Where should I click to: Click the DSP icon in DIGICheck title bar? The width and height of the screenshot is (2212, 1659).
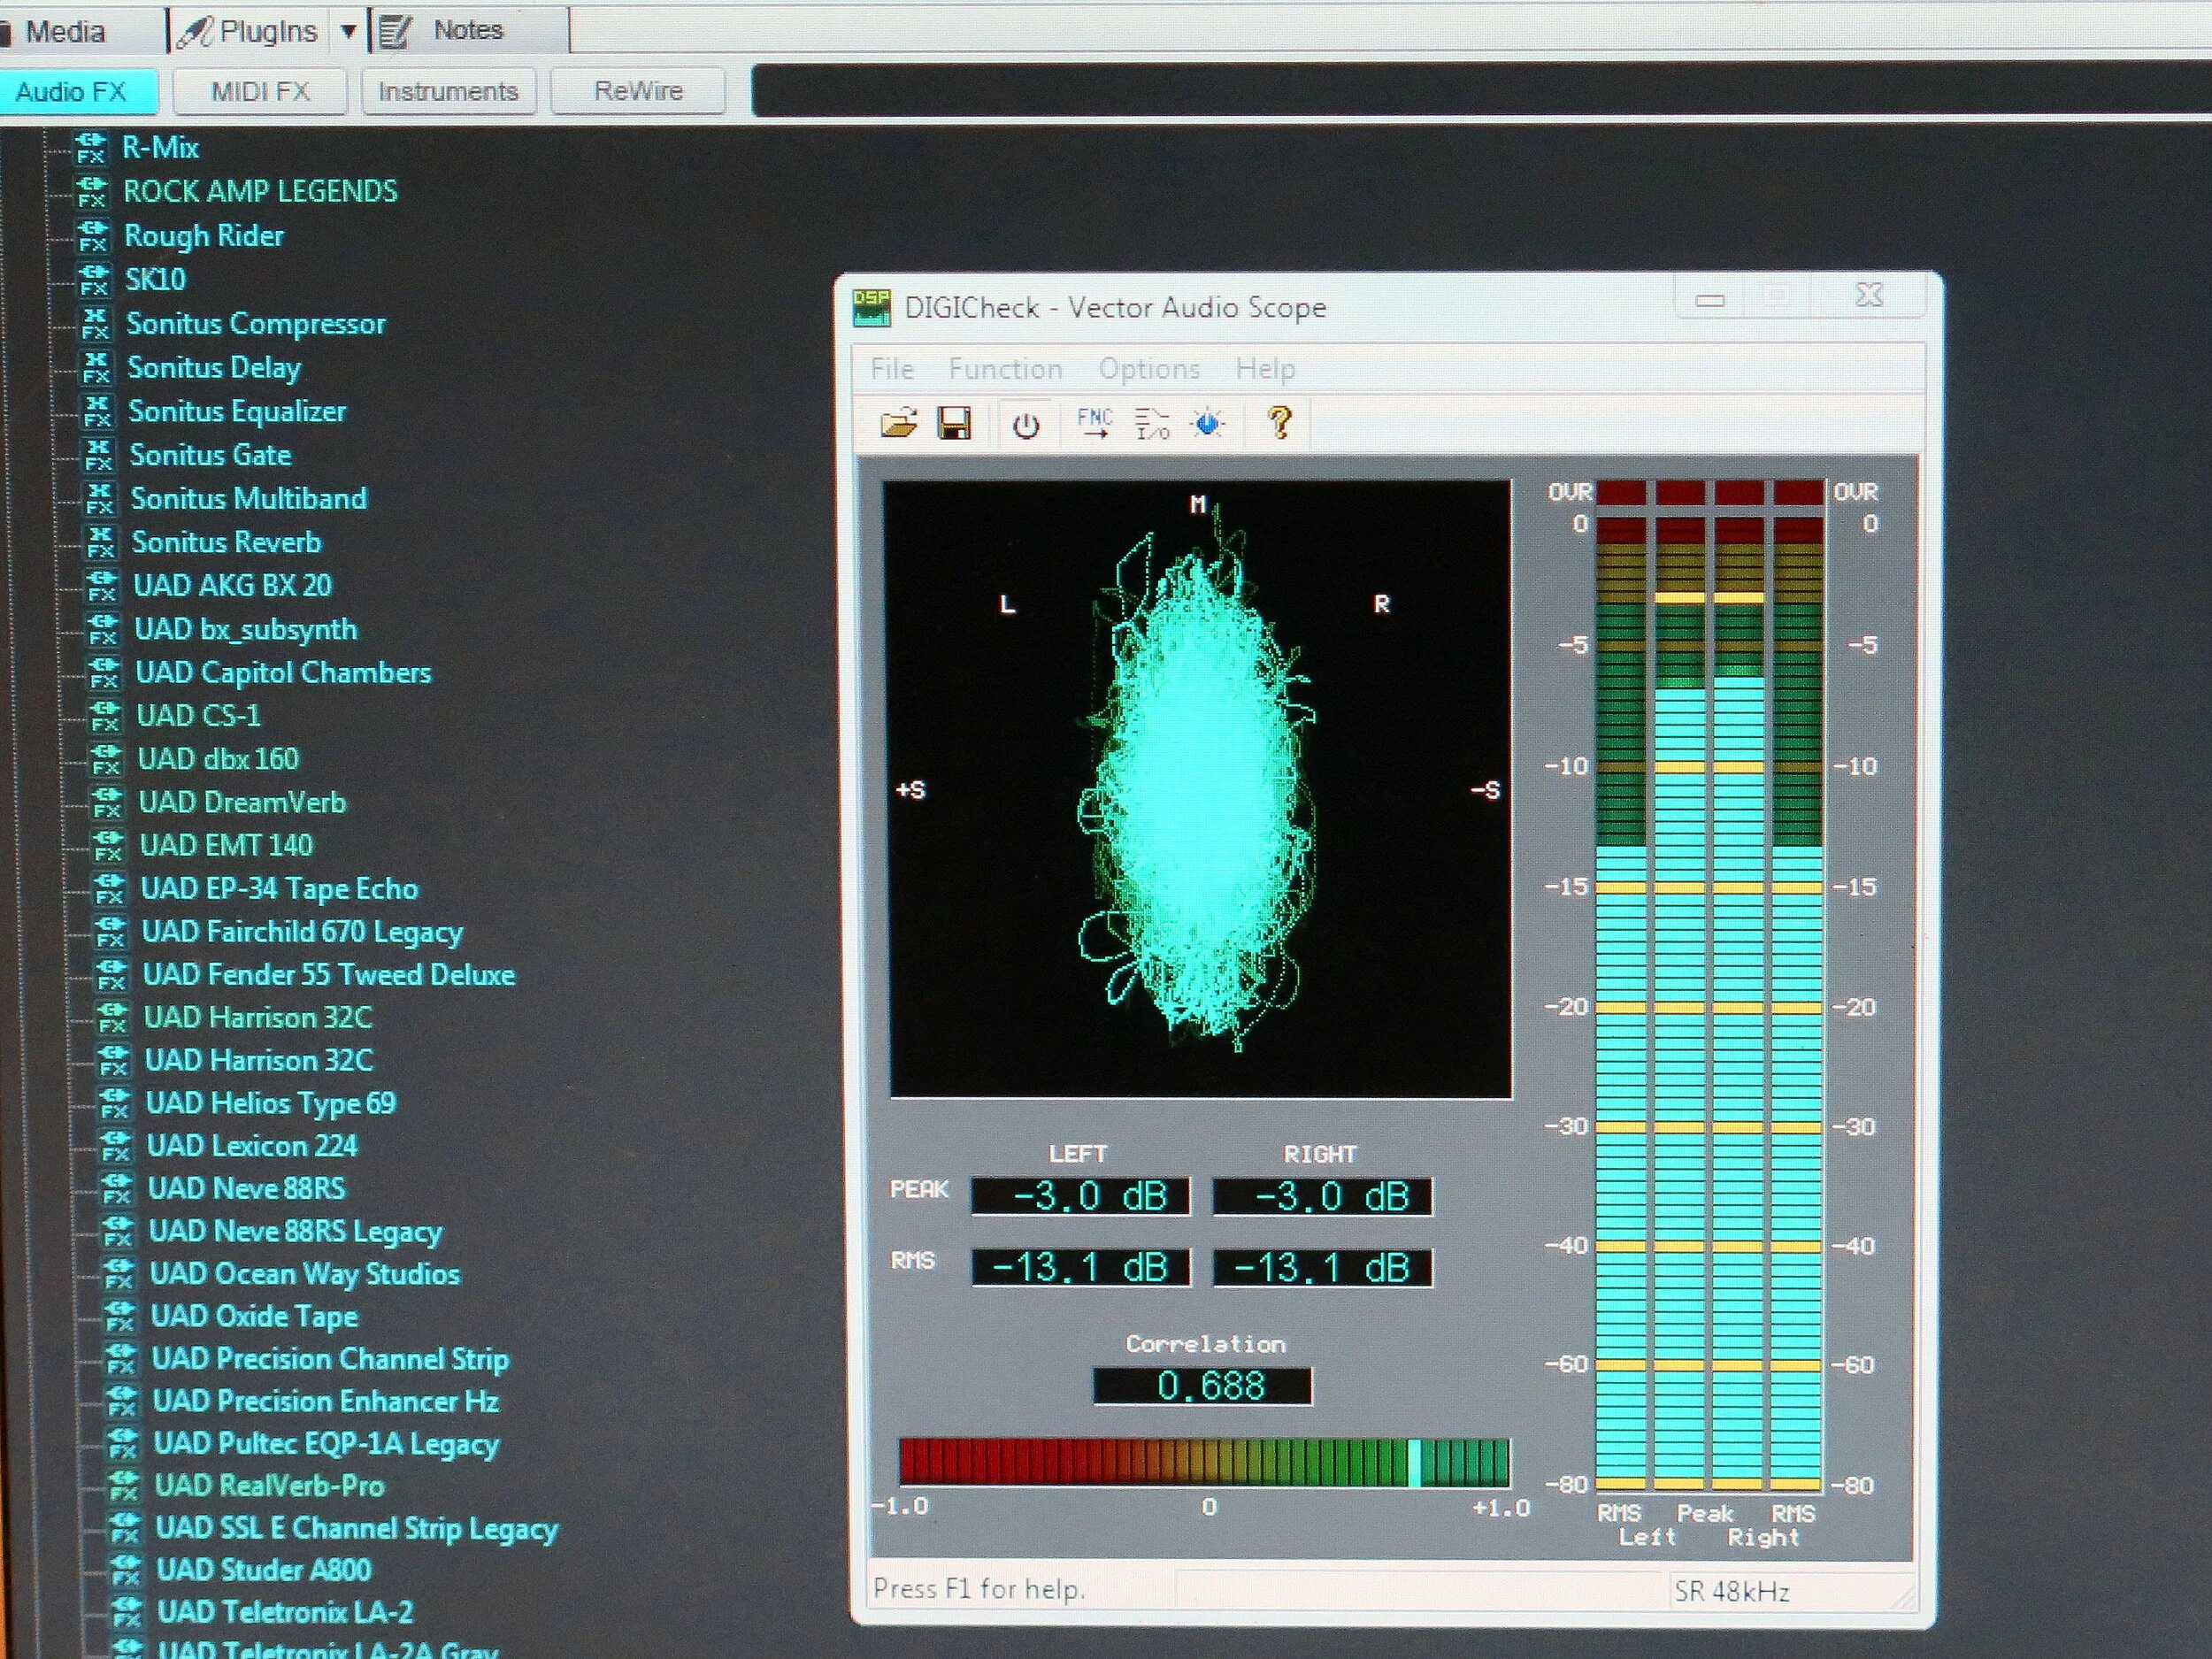(871, 307)
